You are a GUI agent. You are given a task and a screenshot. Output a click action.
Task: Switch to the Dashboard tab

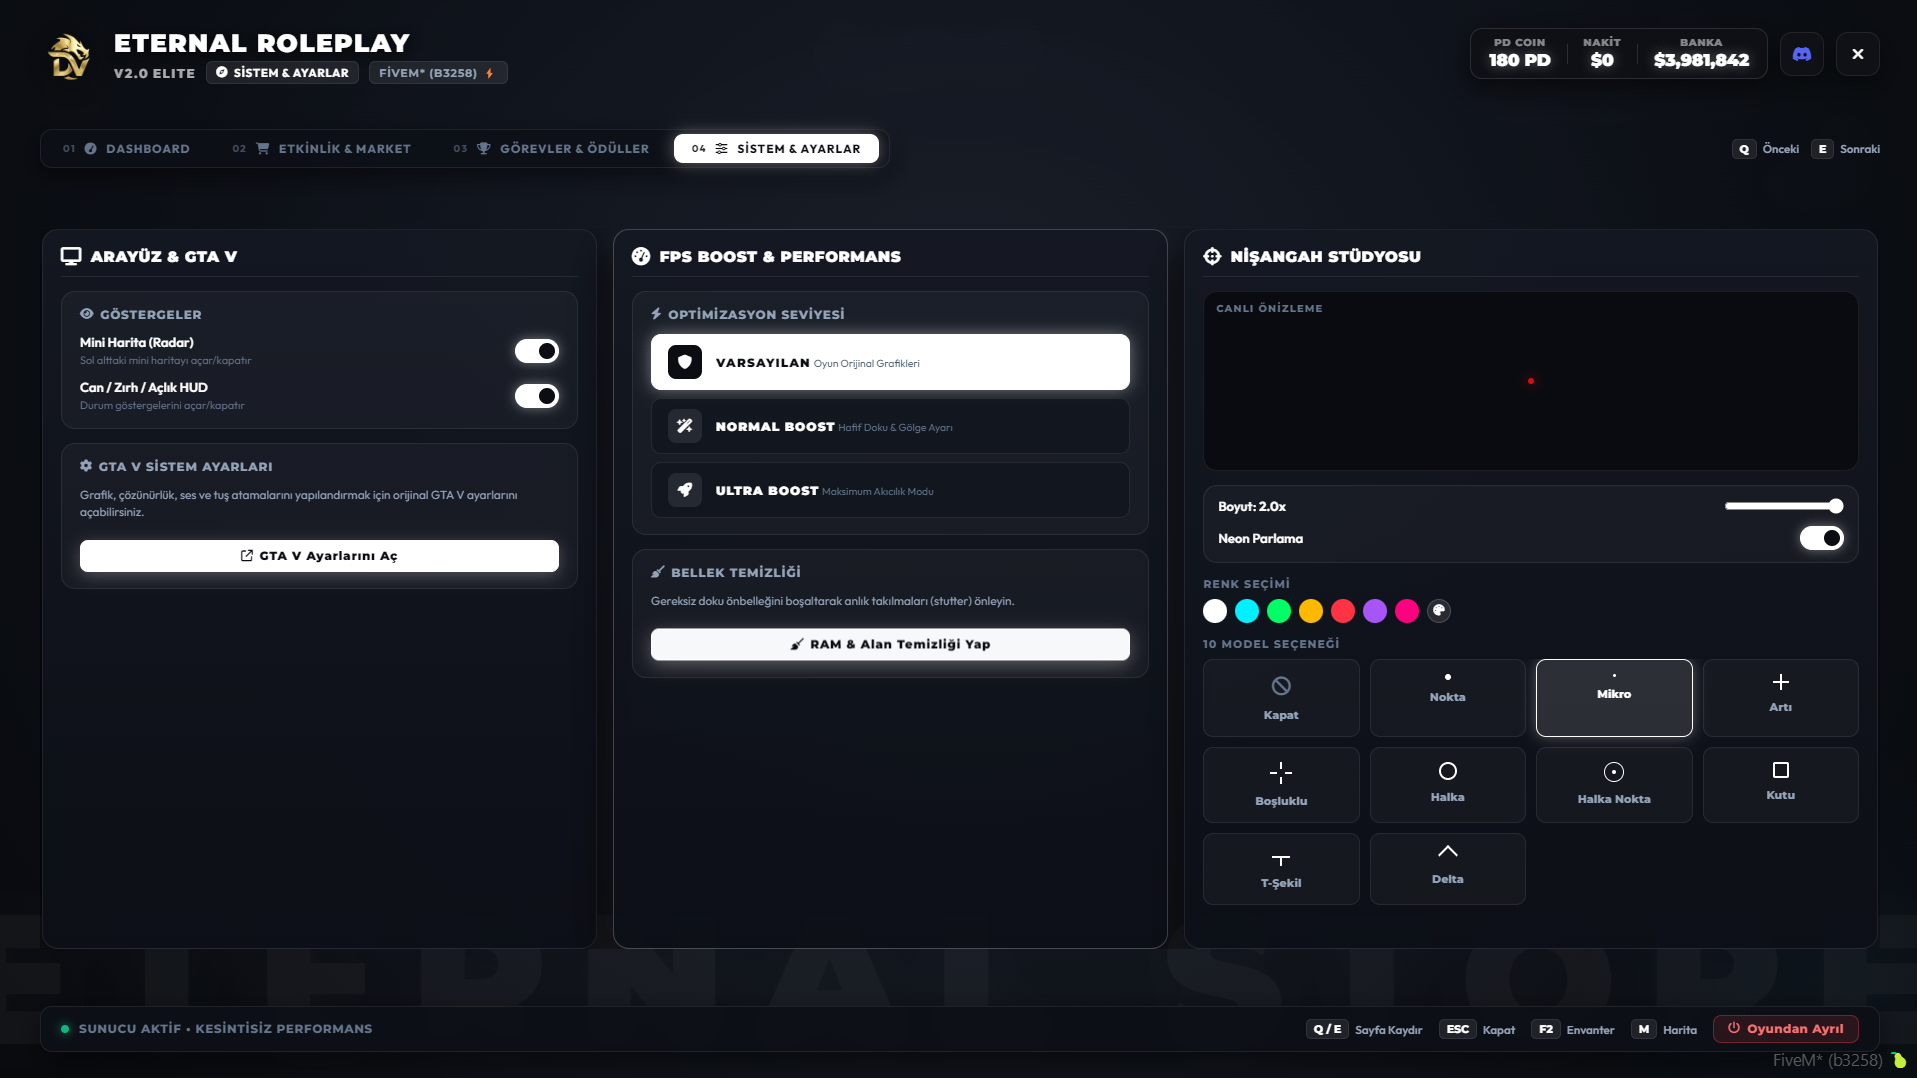click(x=126, y=148)
